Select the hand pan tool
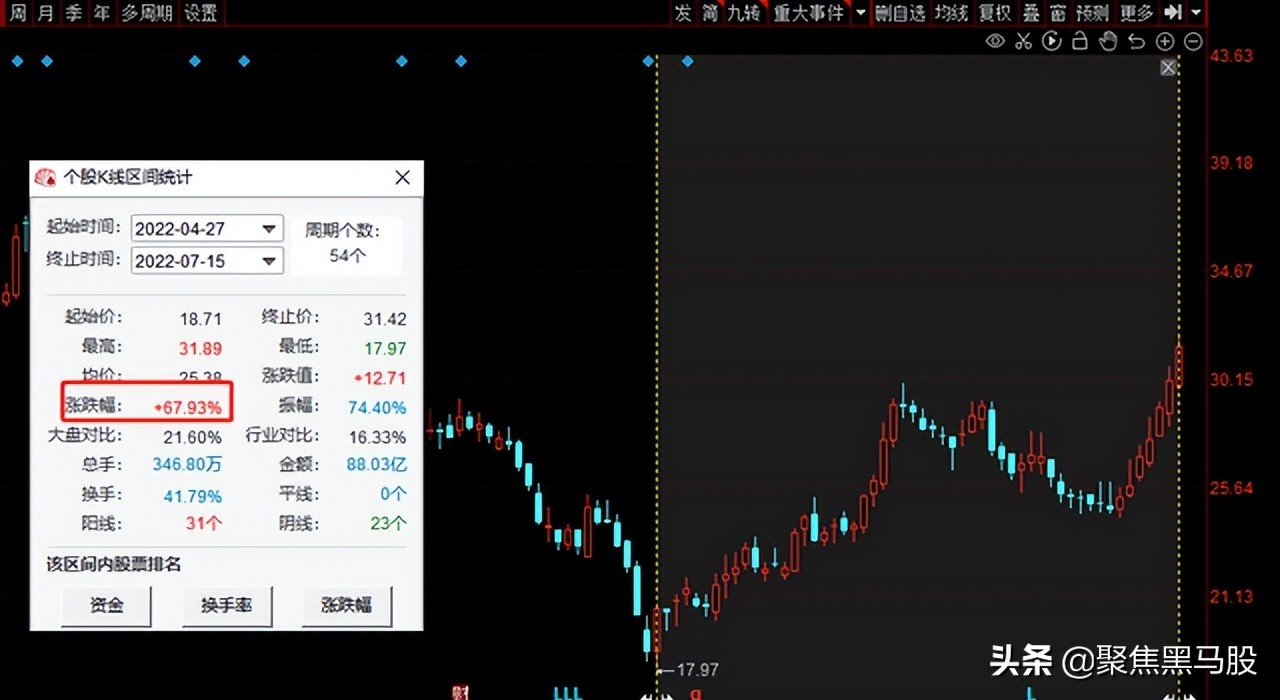 1107,40
